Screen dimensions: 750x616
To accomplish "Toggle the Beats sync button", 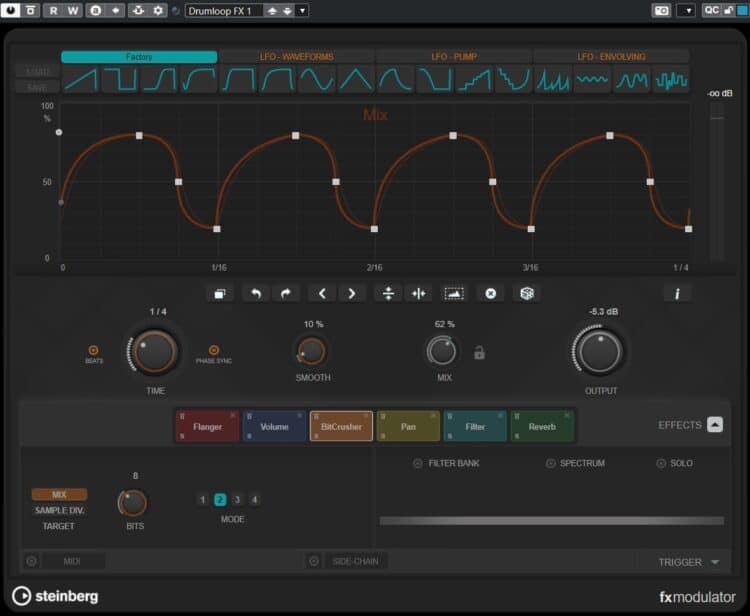I will pyautogui.click(x=94, y=351).
